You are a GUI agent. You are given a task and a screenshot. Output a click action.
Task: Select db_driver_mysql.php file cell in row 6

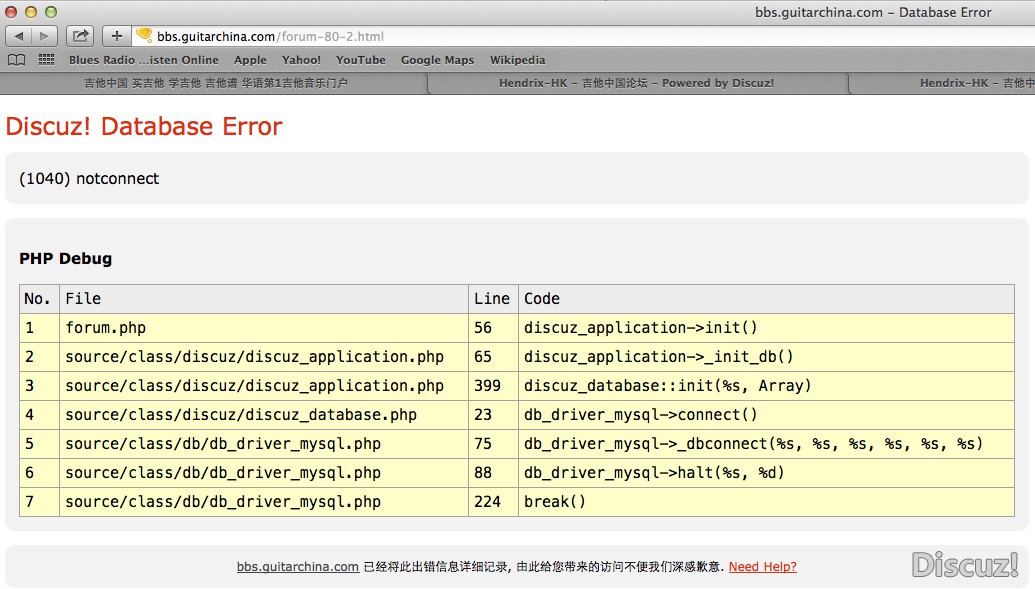(264, 473)
